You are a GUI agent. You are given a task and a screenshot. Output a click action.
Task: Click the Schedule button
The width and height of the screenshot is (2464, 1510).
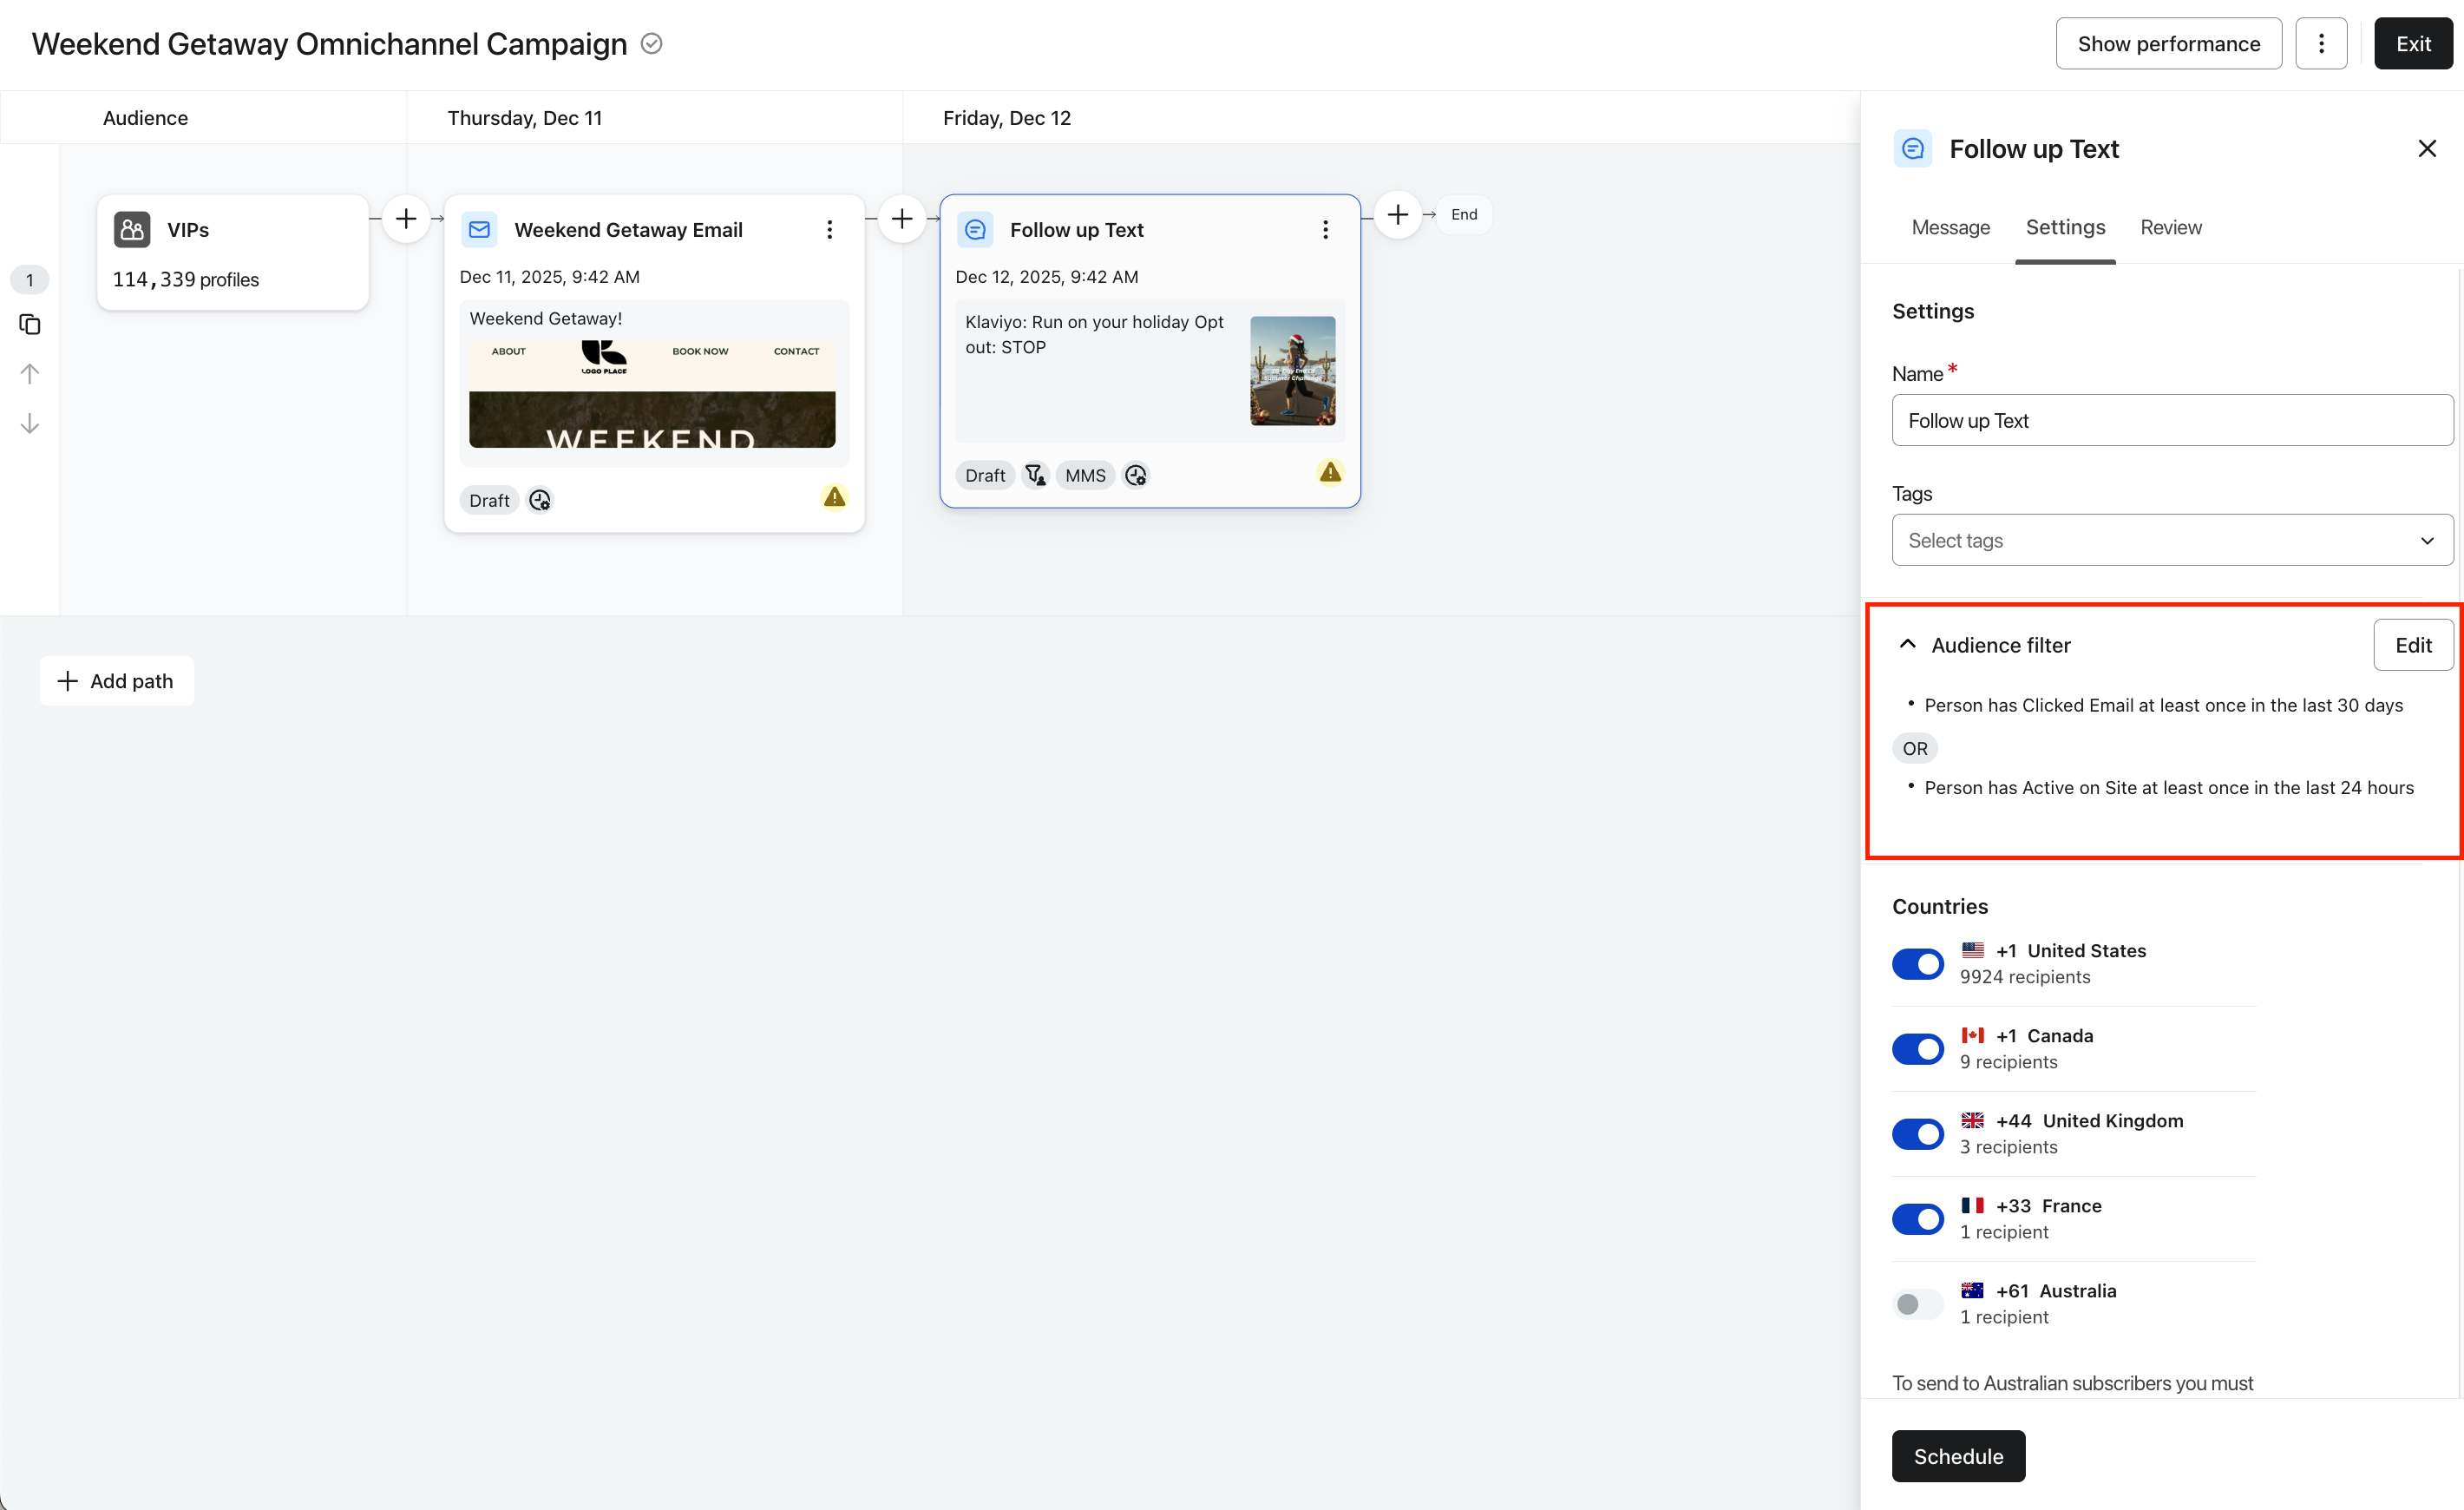point(1957,1455)
